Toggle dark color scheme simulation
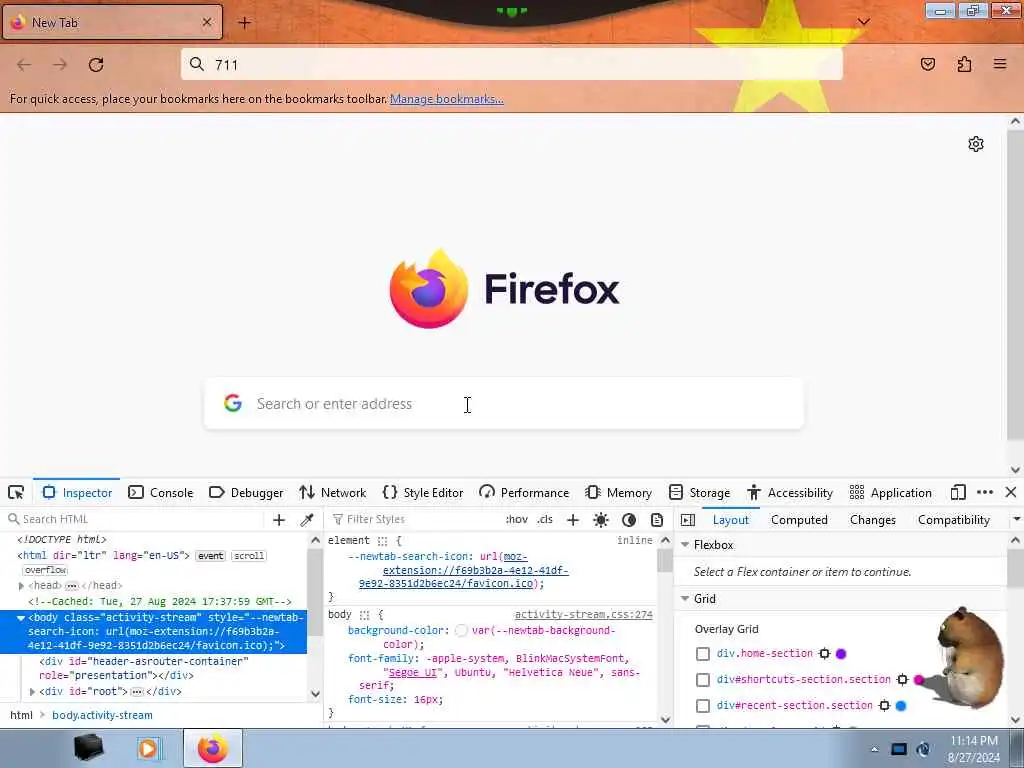 click(629, 520)
